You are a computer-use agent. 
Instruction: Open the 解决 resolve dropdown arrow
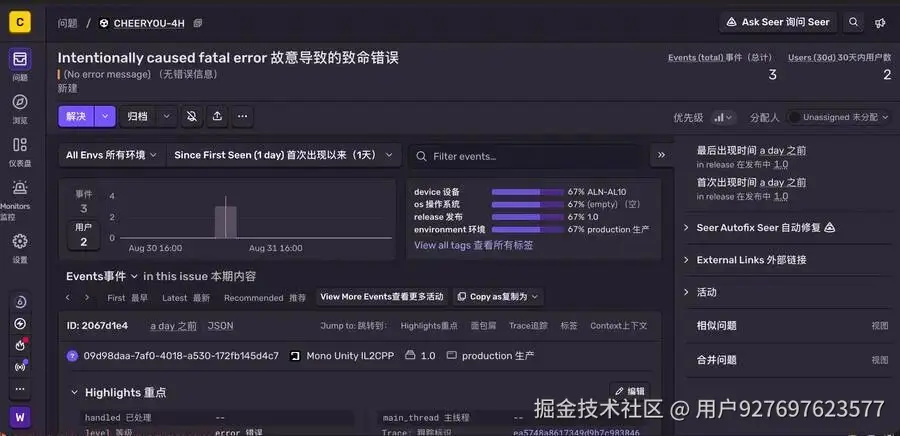pos(105,116)
